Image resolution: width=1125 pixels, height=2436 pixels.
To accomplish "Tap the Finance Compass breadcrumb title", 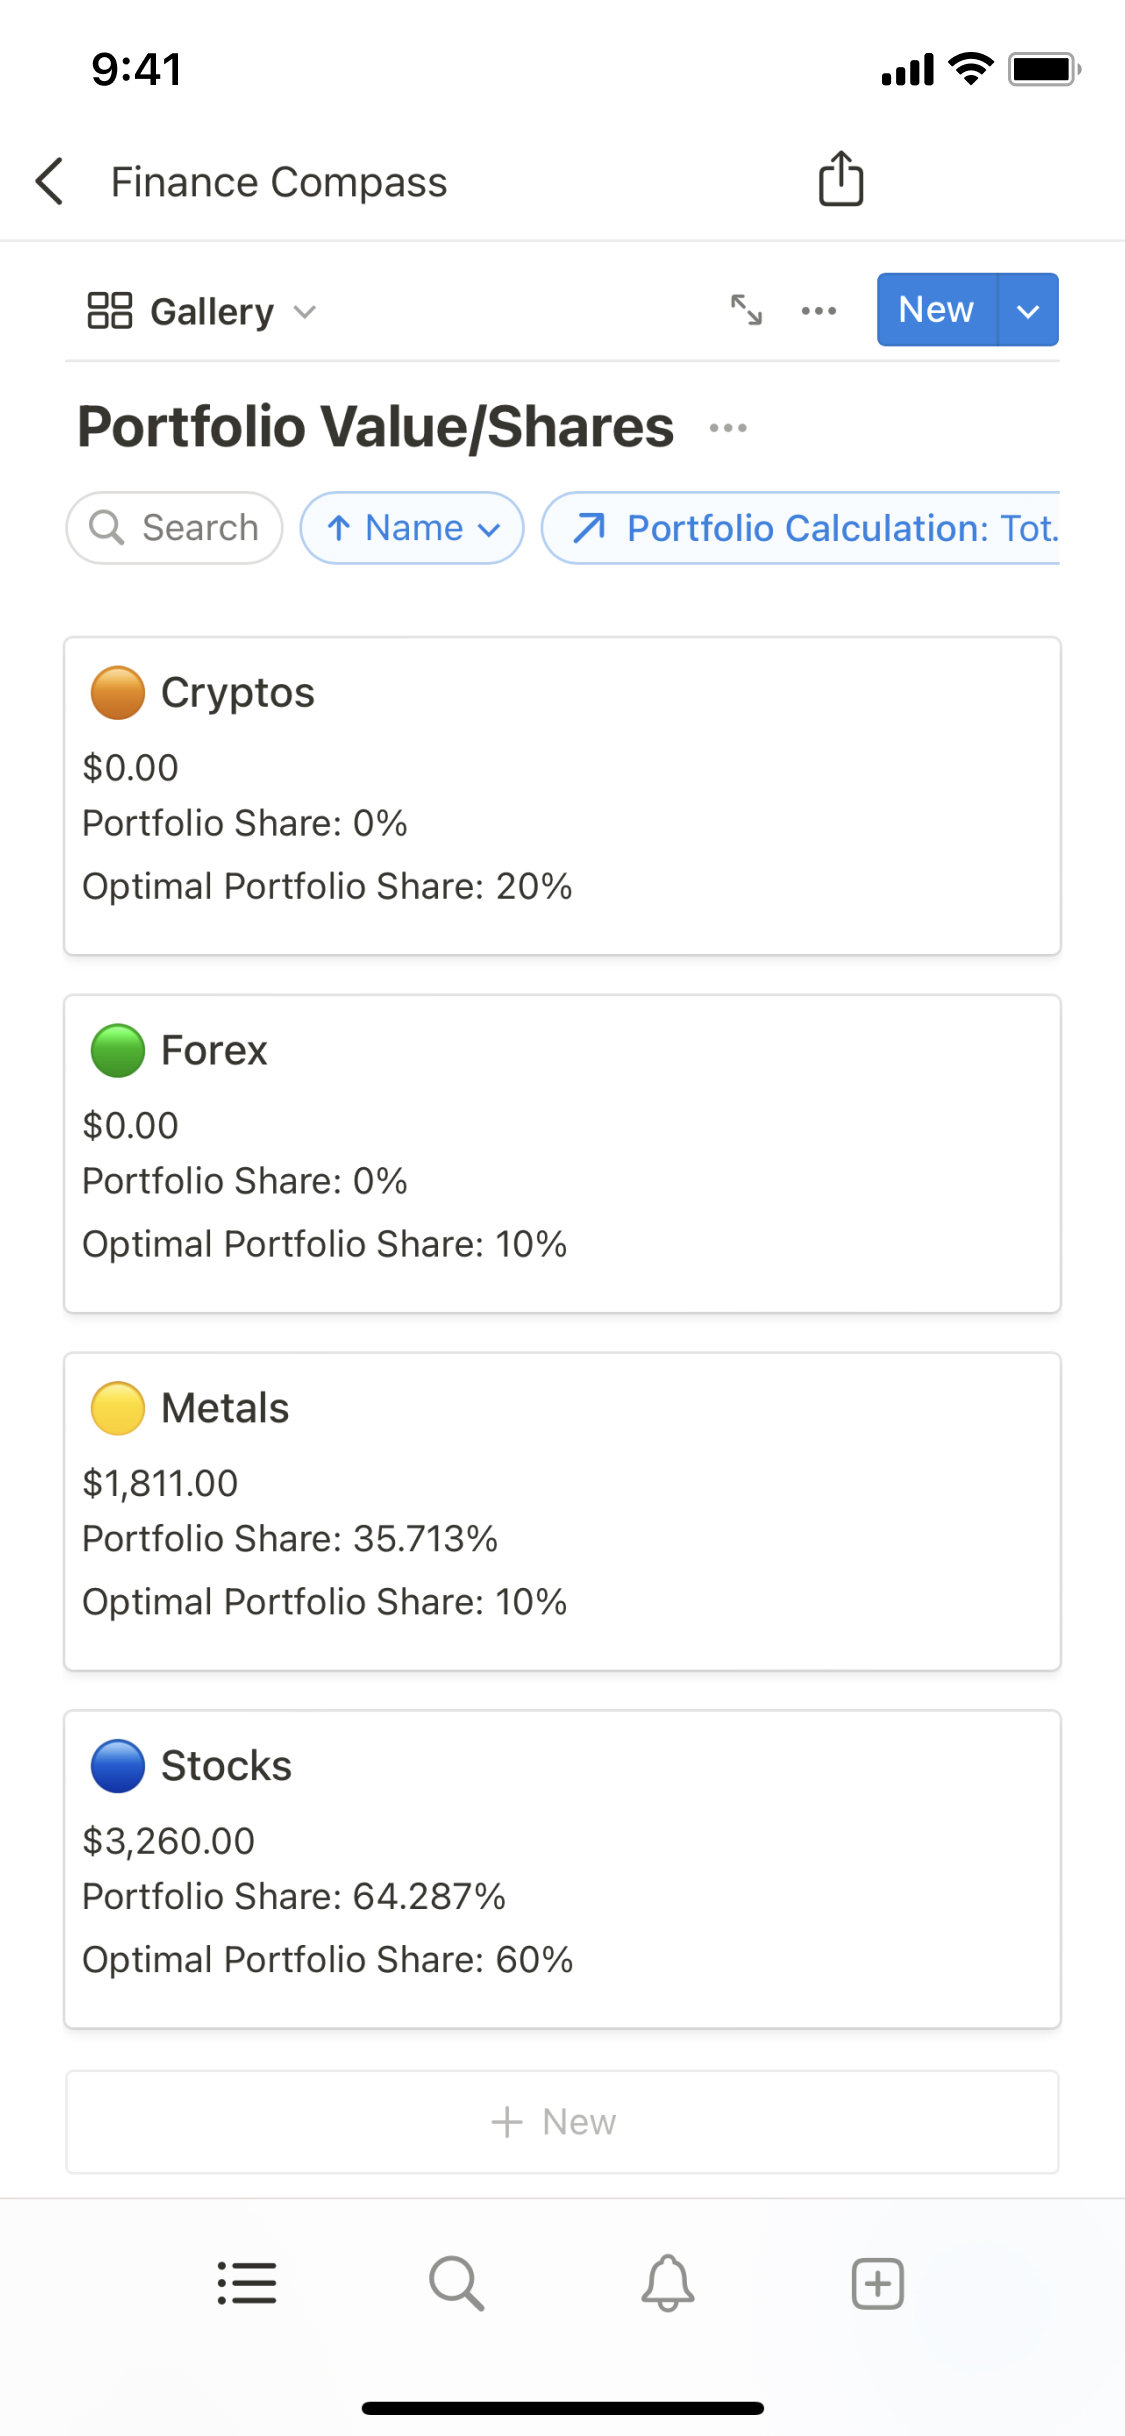I will click(279, 182).
